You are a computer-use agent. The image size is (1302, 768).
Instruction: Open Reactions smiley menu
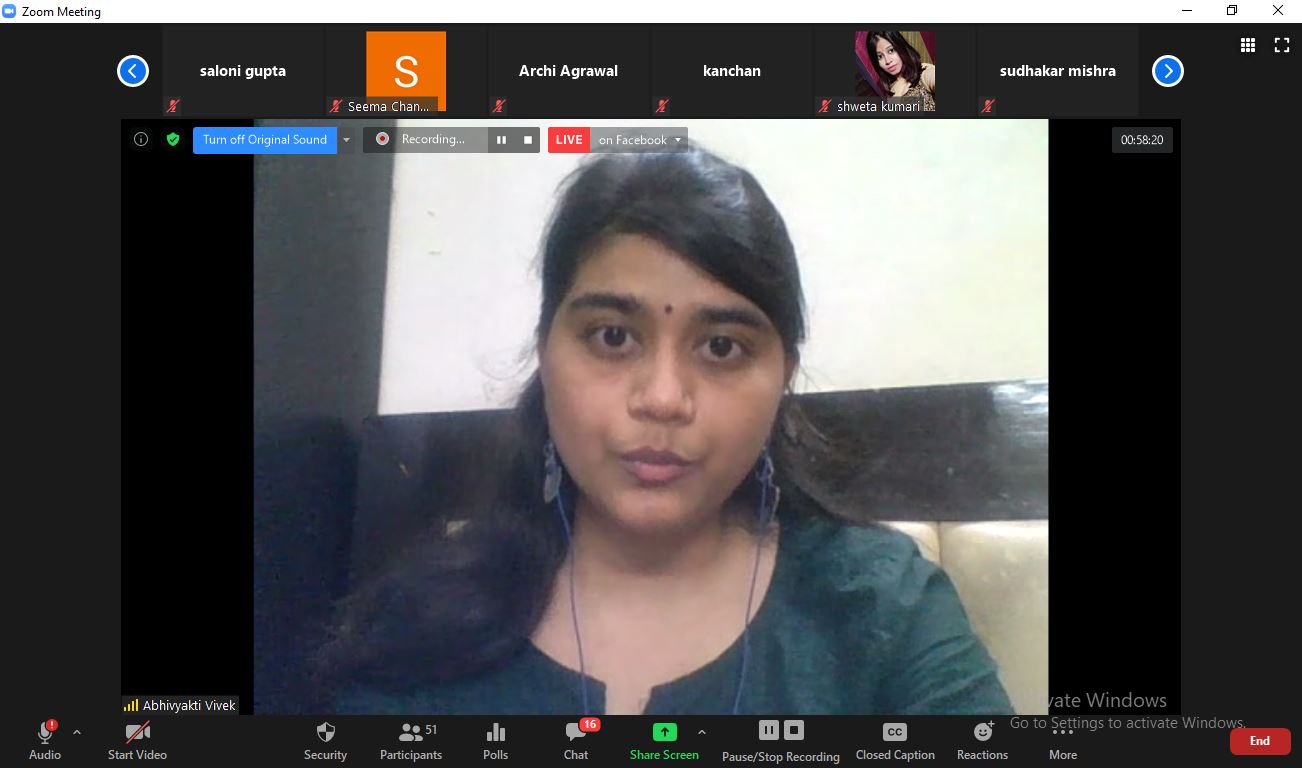pyautogui.click(x=982, y=741)
